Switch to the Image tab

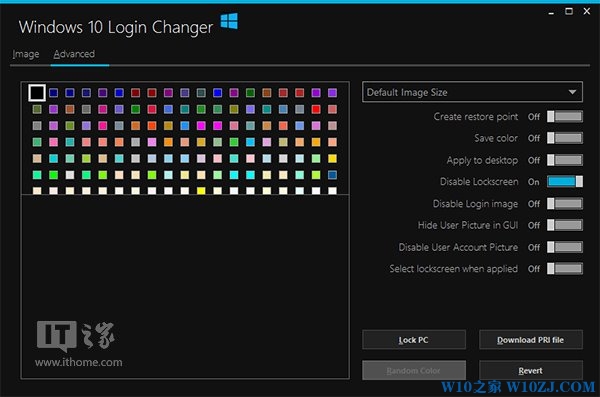26,54
